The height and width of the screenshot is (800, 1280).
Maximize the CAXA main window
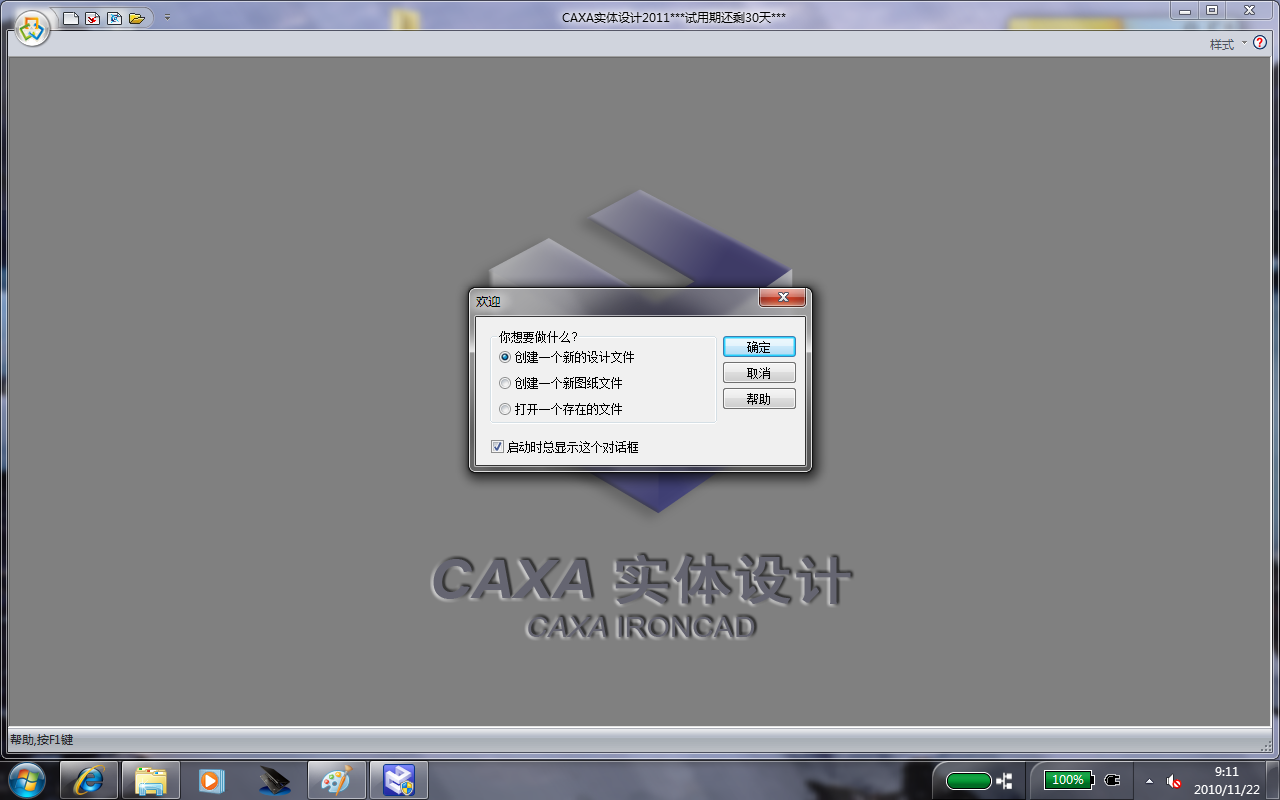pos(1212,9)
